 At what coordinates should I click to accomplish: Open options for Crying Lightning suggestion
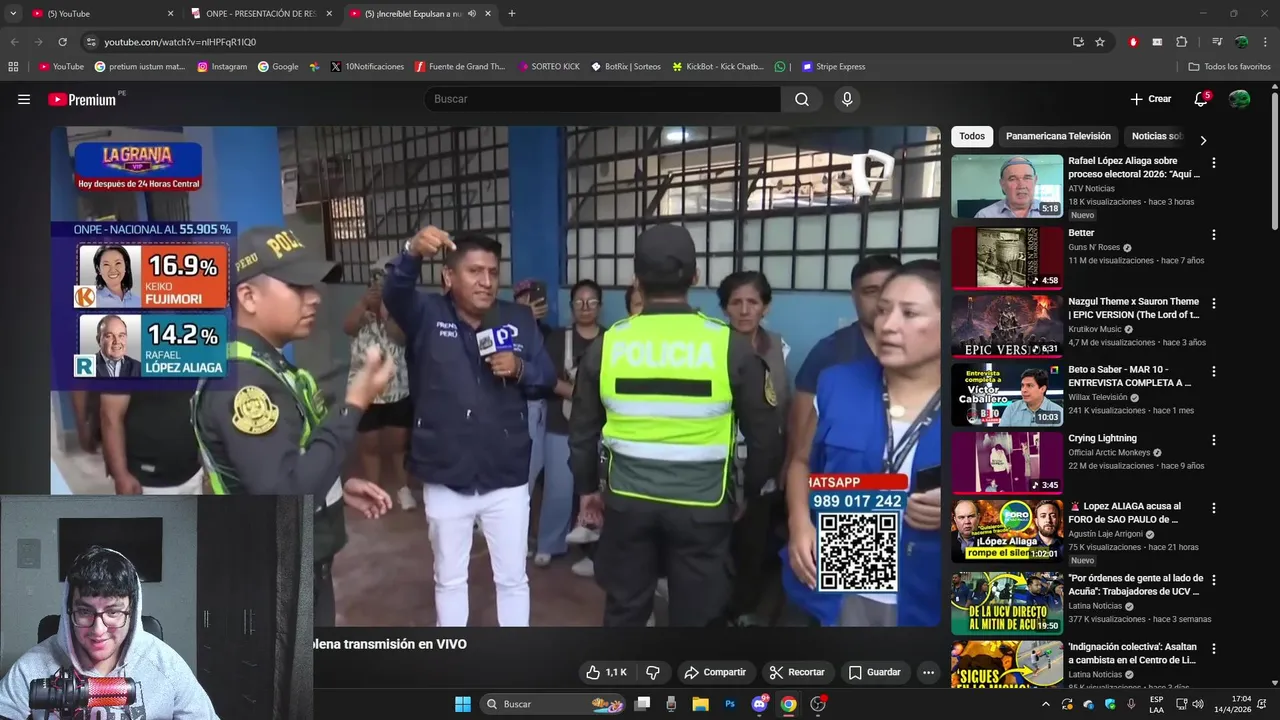pos(1214,440)
